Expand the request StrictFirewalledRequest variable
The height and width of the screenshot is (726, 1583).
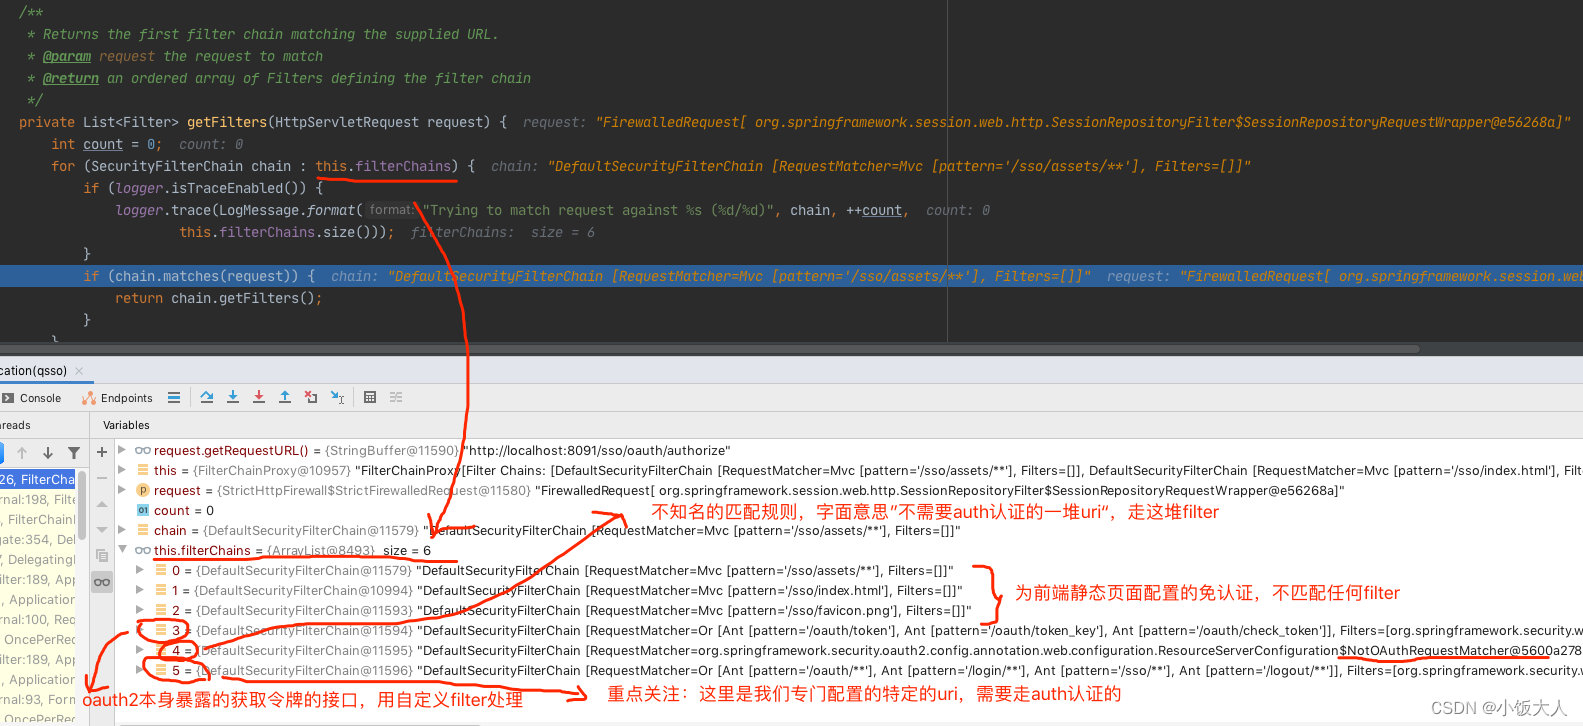[122, 490]
